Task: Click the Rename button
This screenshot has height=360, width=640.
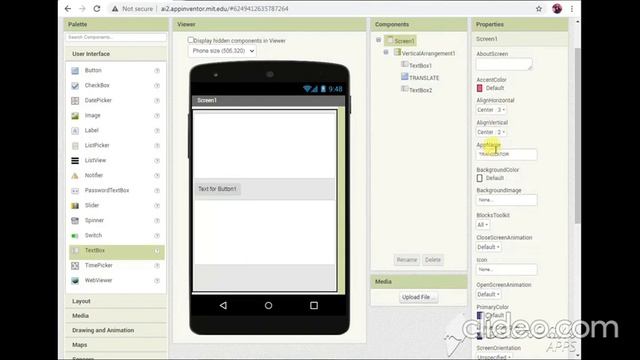Action: (407, 260)
